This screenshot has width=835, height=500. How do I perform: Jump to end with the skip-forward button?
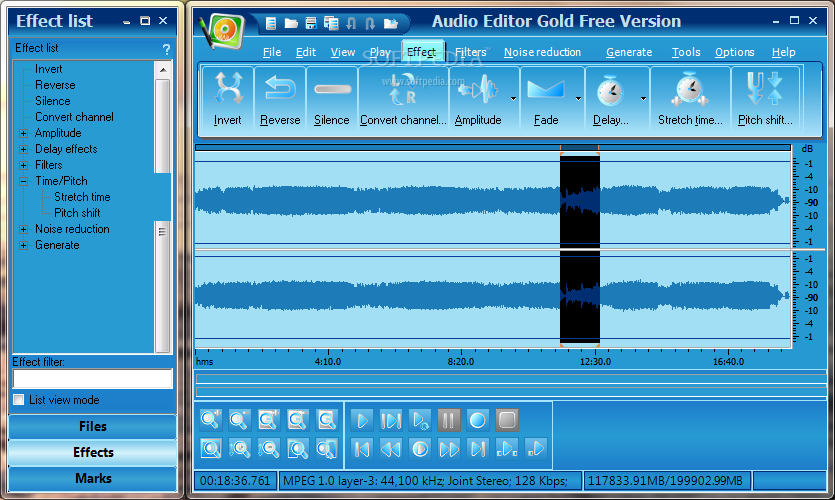pos(477,449)
